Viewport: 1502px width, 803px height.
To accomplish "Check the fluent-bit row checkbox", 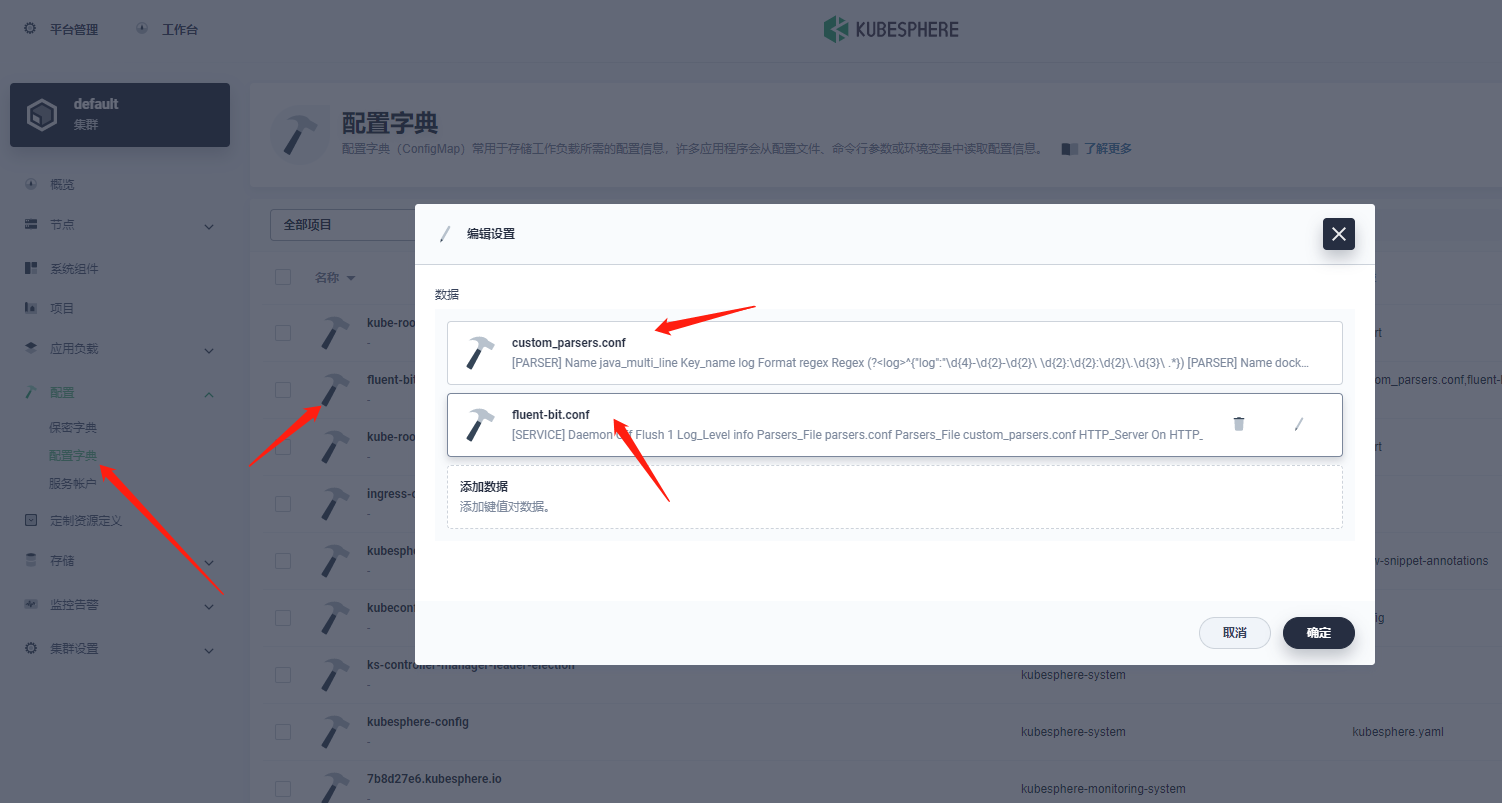I will pos(283,389).
